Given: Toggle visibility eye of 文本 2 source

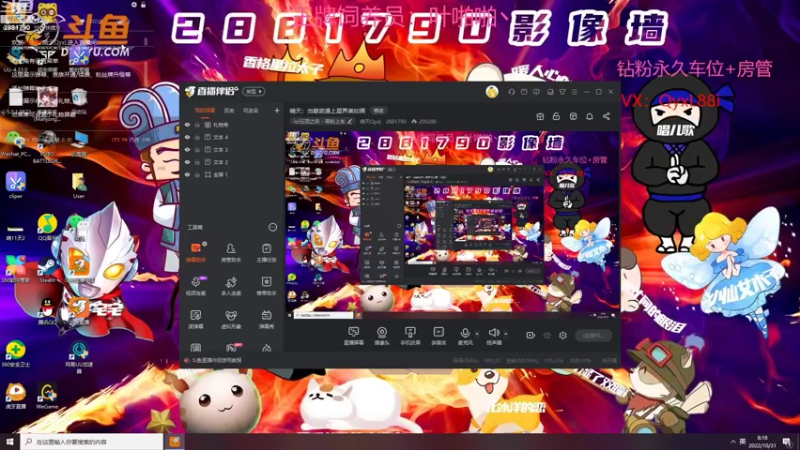Looking at the screenshot, I should (x=187, y=162).
